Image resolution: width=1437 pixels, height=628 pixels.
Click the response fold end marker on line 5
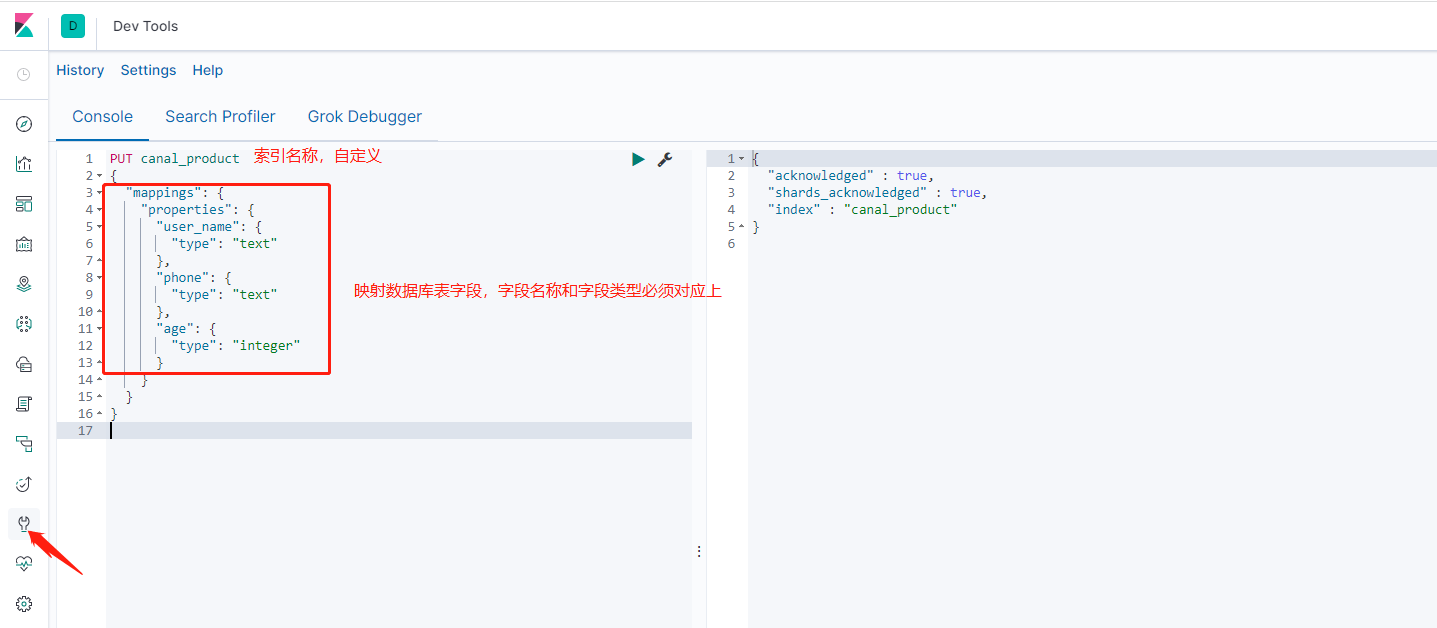coord(741,227)
